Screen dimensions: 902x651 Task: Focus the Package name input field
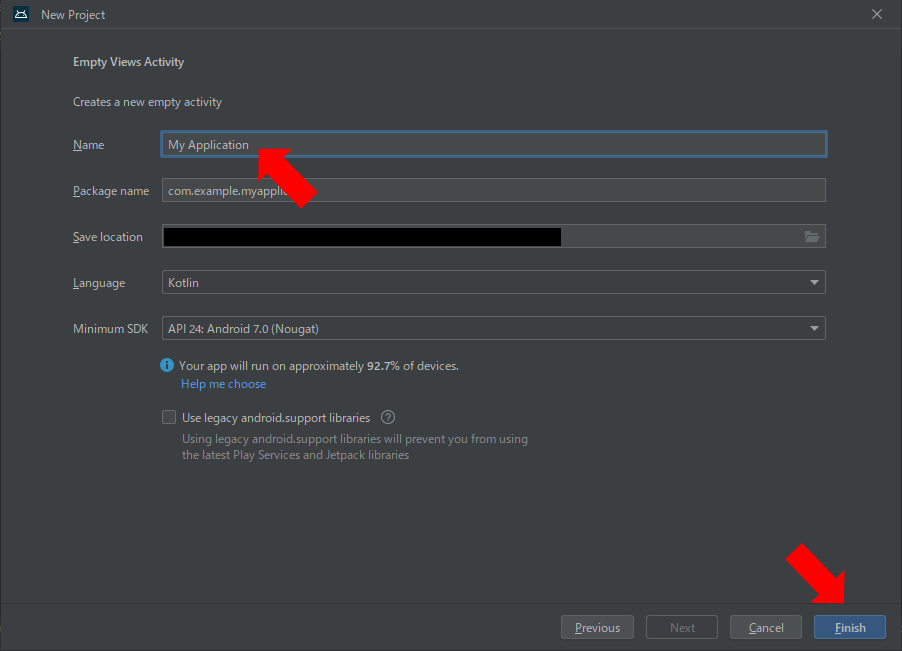tap(494, 190)
